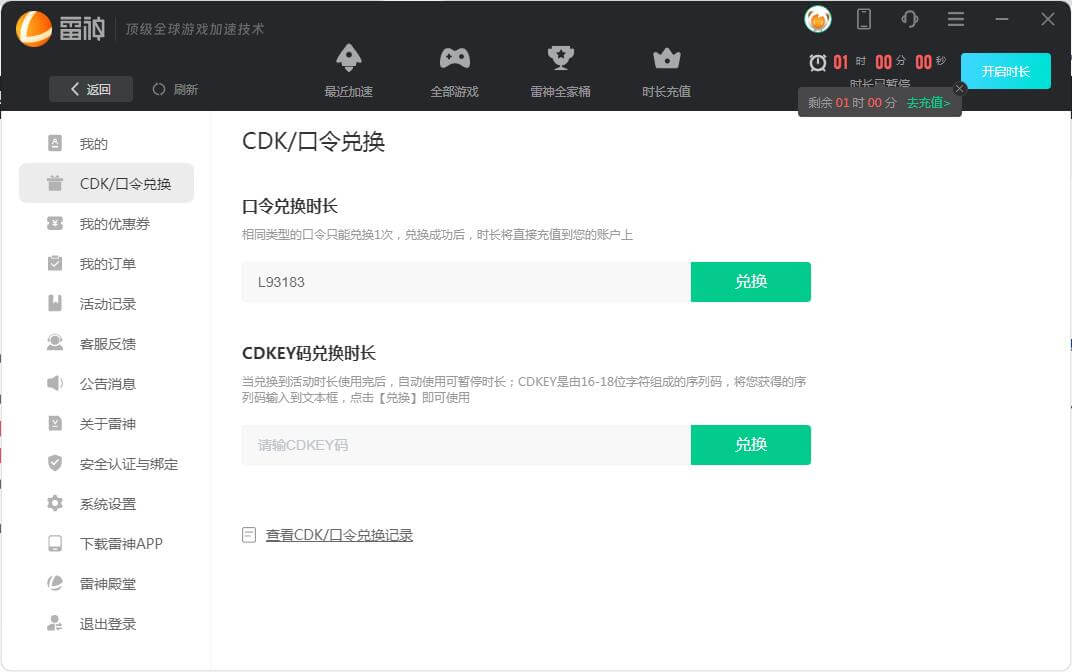Click 兑换 button next to L93183 code
Viewport: 1072px width, 672px height.
tap(750, 282)
